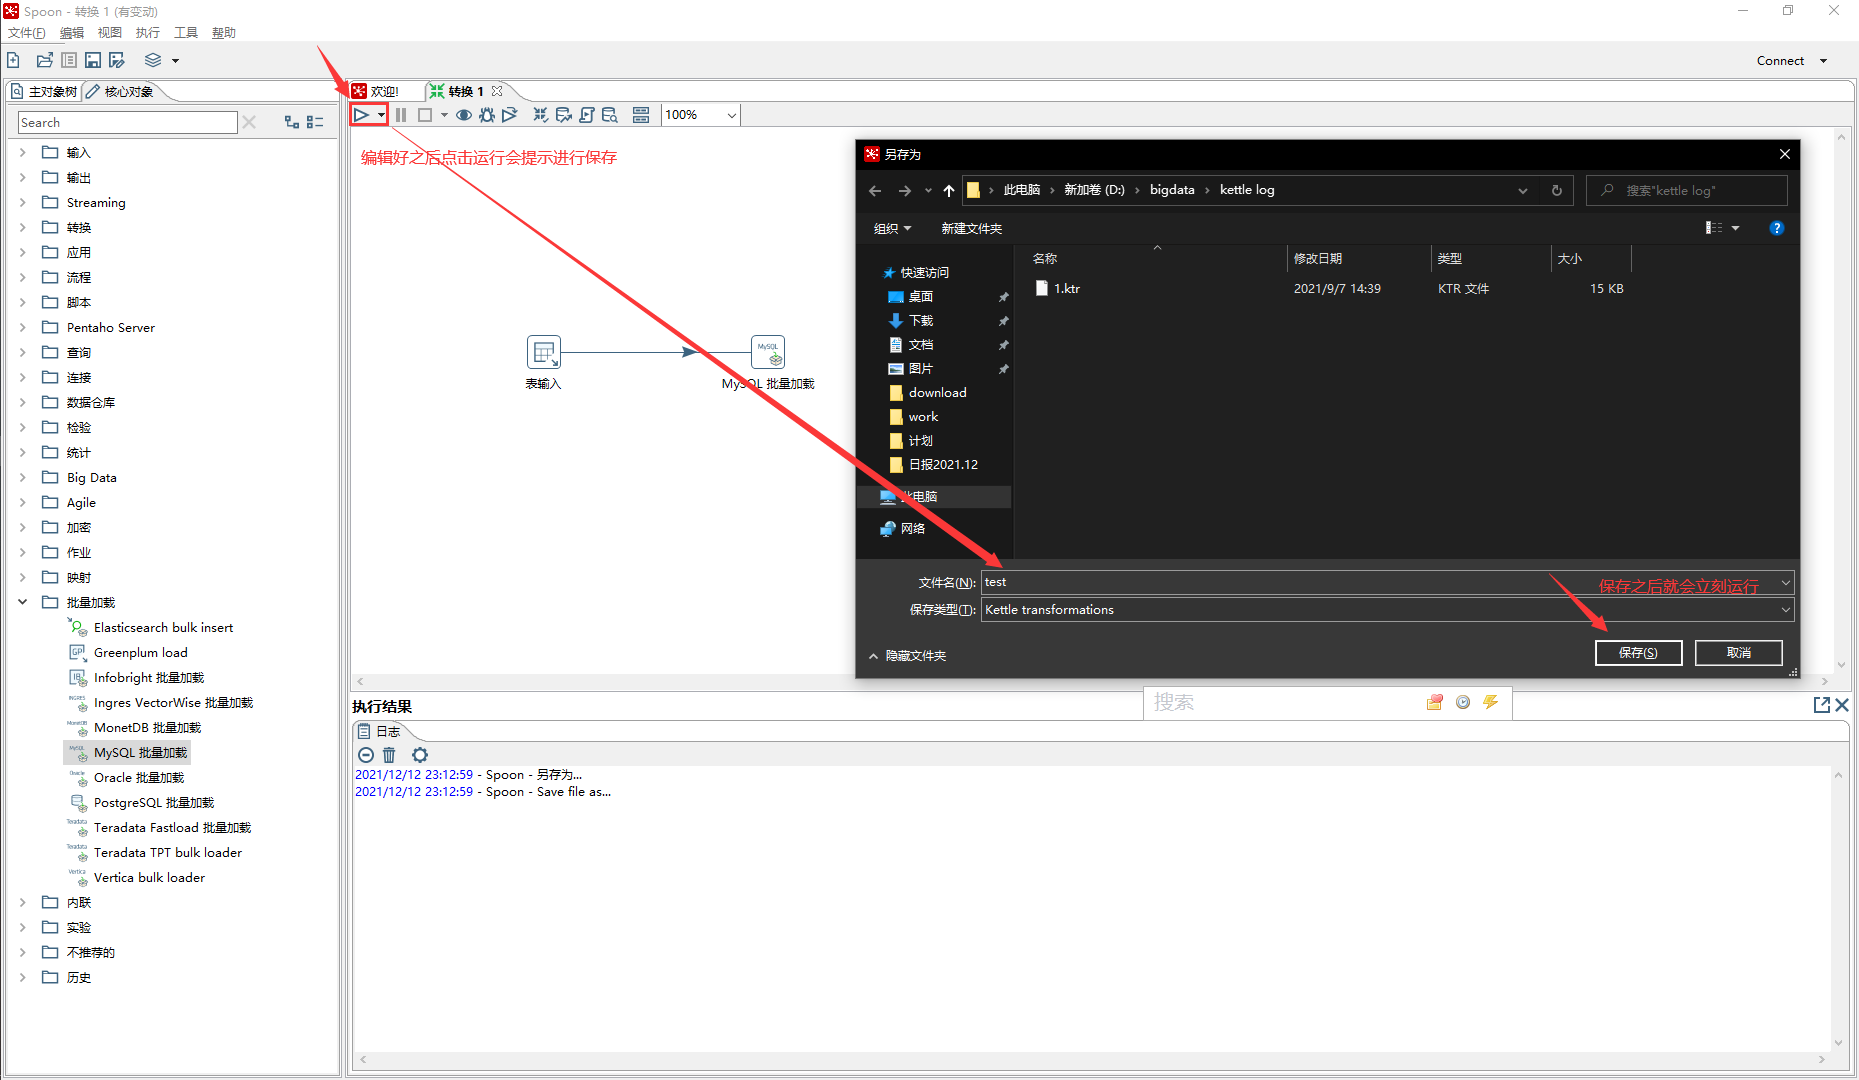Select the 日志 tab in results
The height and width of the screenshot is (1080, 1859).
(379, 731)
